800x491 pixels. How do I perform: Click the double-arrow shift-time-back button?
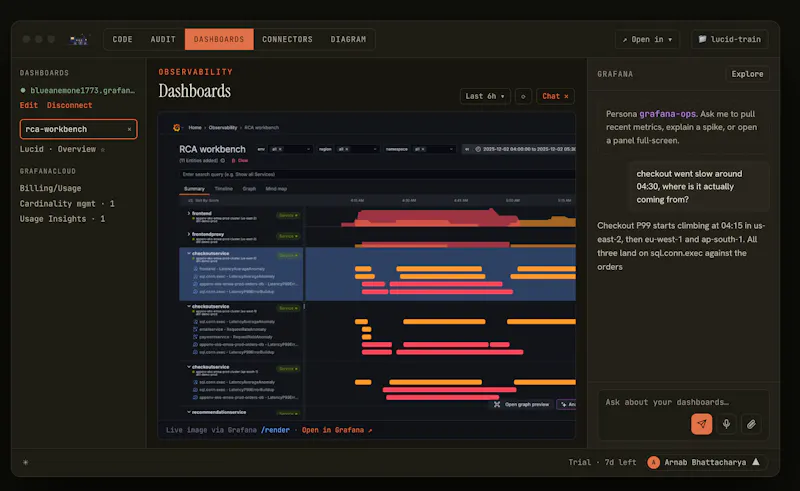click(x=467, y=149)
